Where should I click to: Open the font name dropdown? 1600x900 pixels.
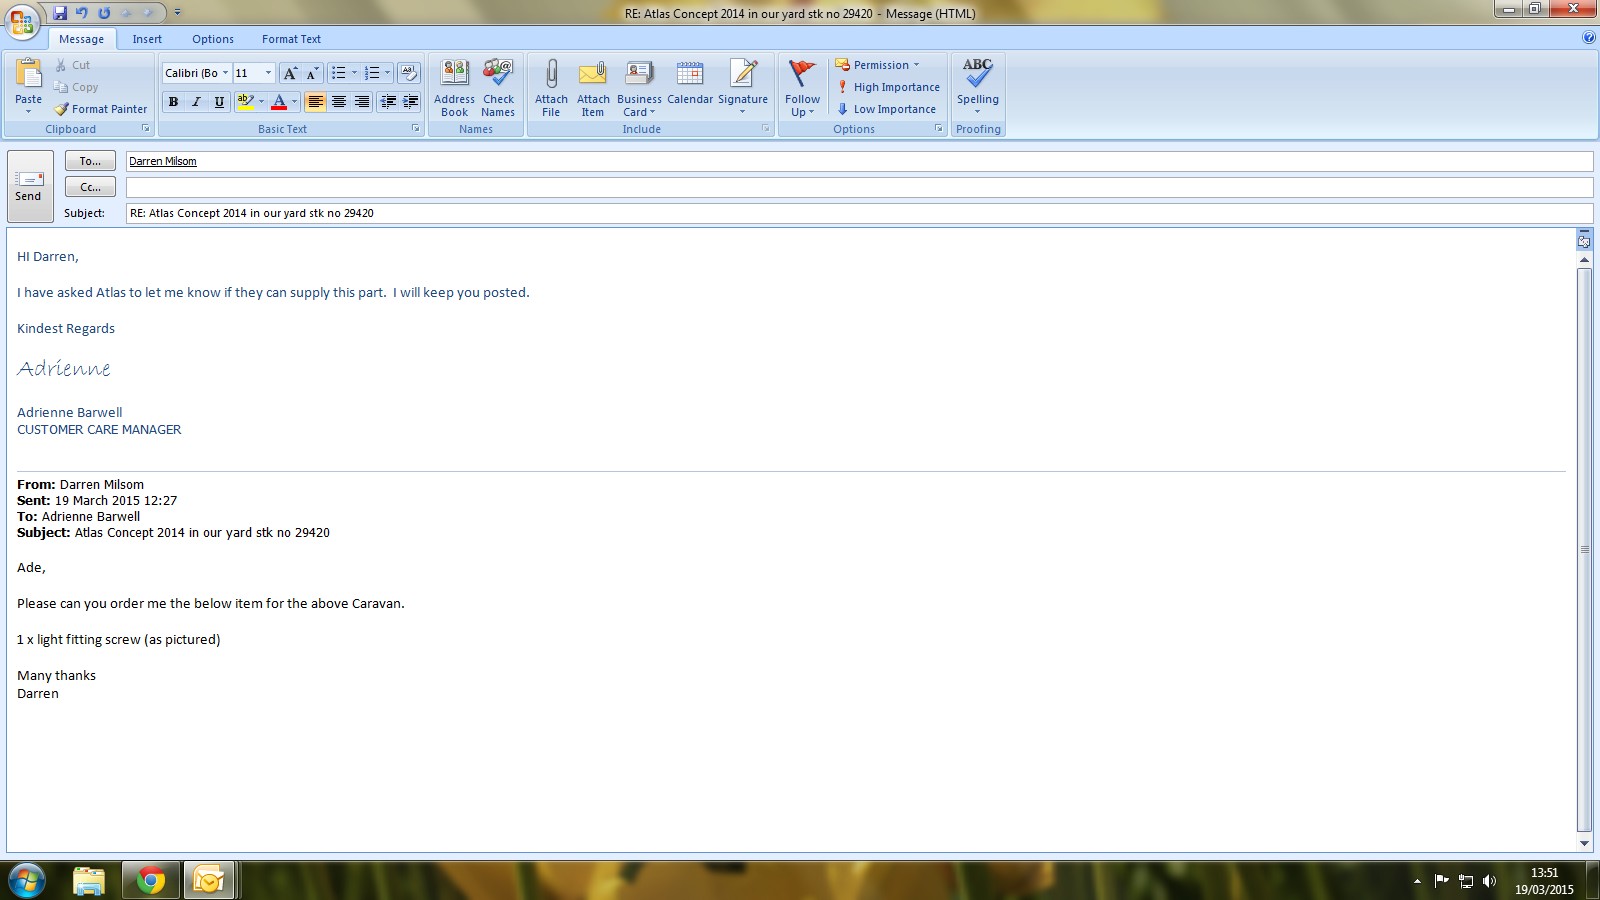tap(225, 73)
